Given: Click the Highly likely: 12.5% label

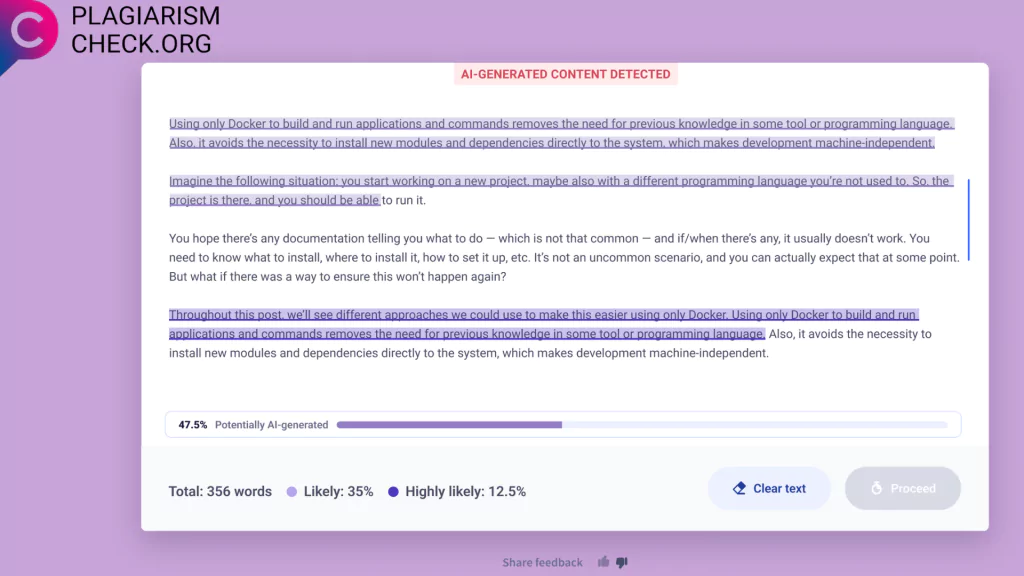Looking at the screenshot, I should point(466,492).
